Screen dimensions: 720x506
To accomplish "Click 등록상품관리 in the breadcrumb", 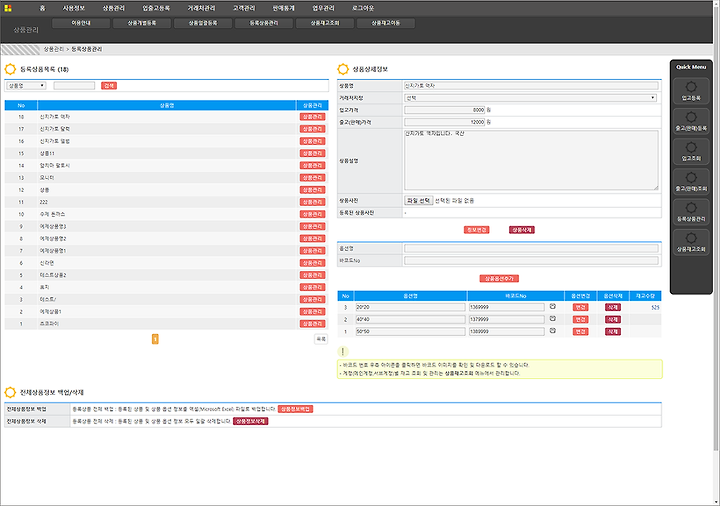I will pos(86,49).
